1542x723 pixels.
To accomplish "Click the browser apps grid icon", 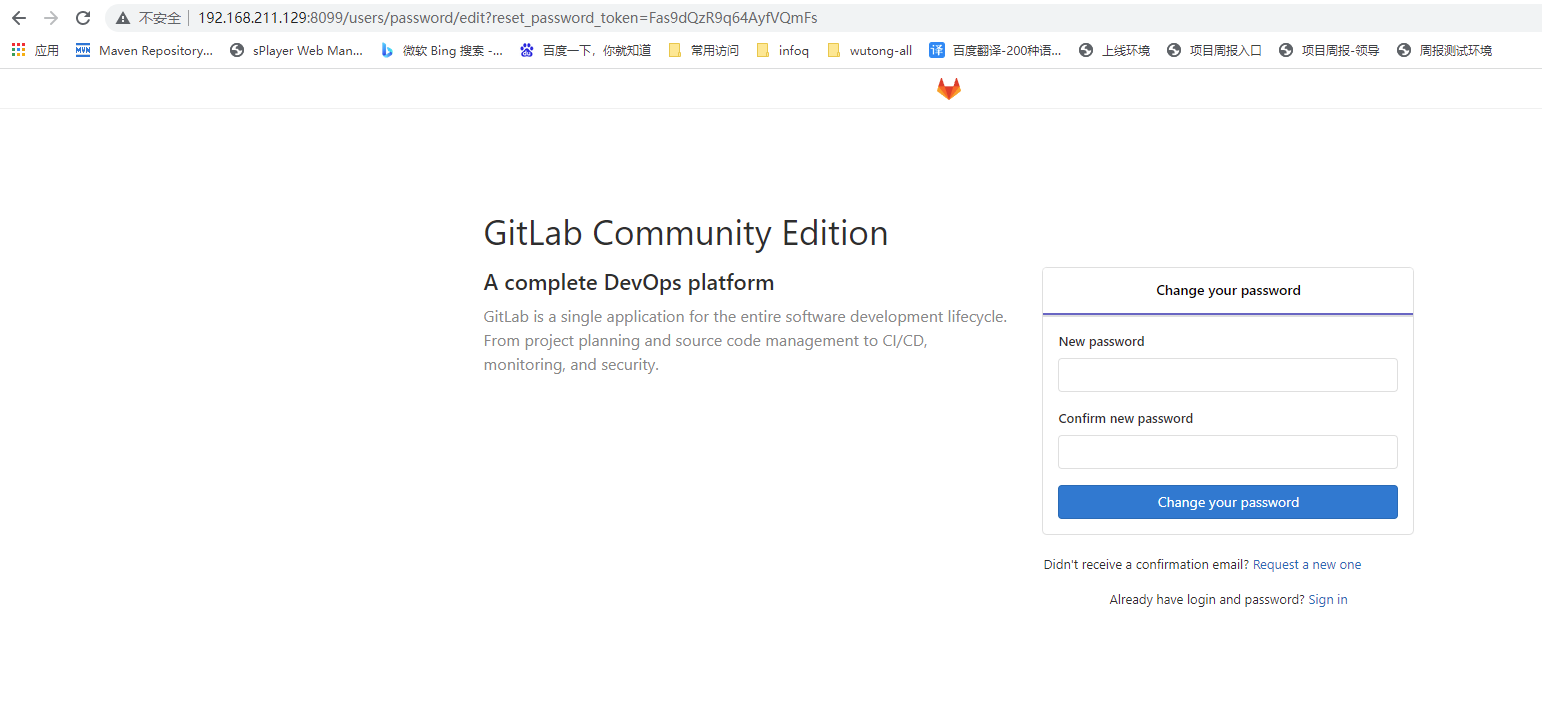I will 18,49.
